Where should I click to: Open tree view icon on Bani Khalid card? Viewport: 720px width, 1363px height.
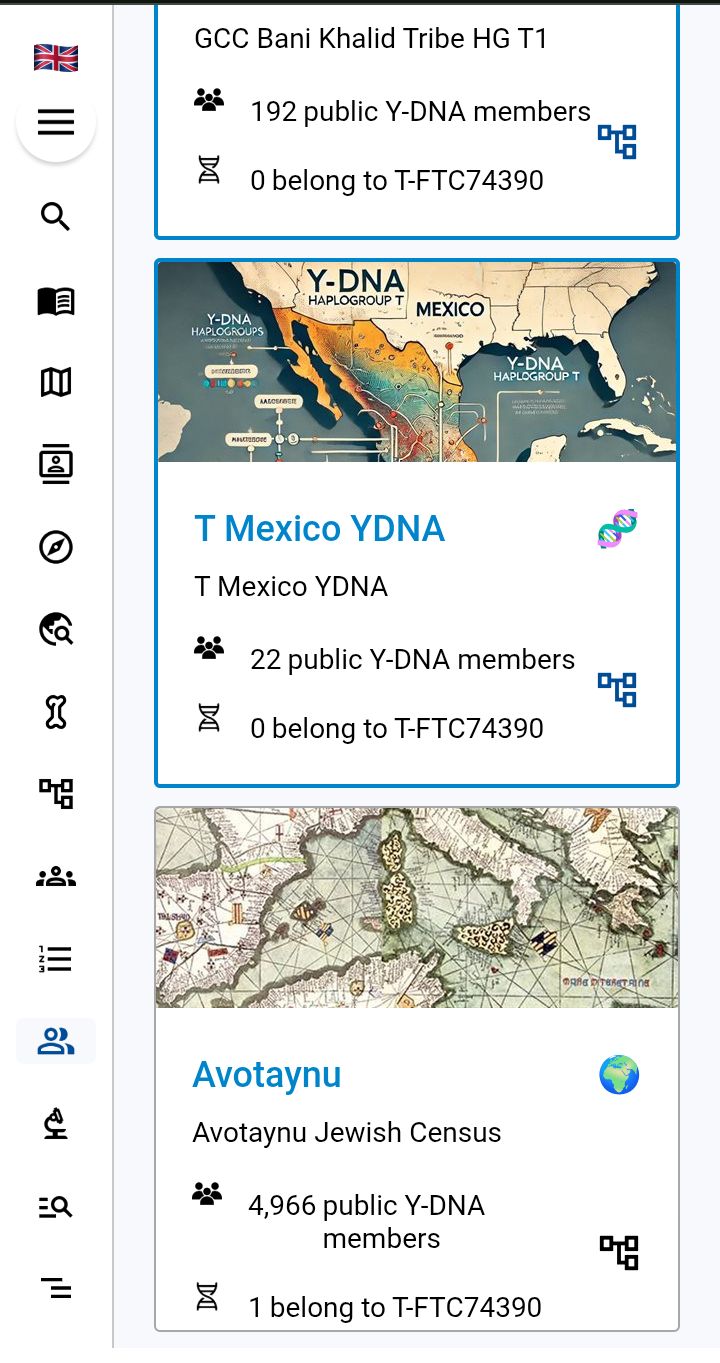617,142
